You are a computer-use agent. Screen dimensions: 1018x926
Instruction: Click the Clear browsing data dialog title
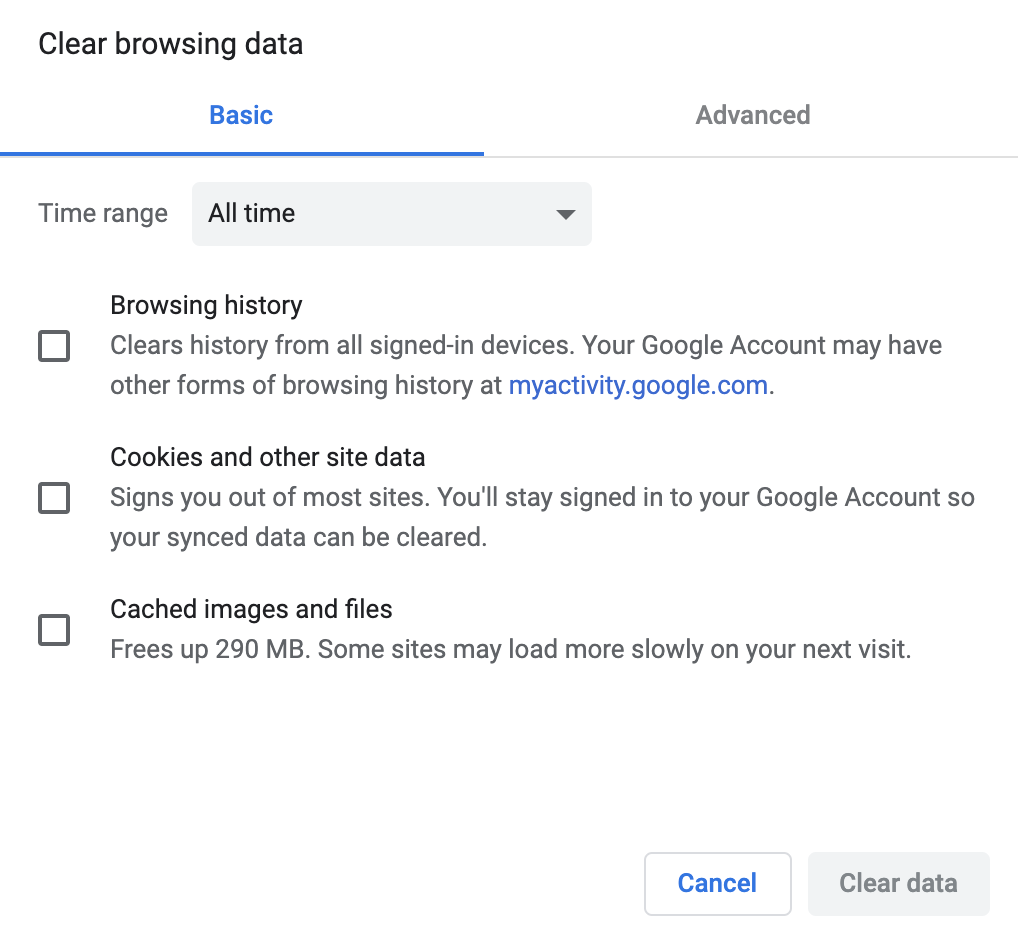(x=170, y=44)
